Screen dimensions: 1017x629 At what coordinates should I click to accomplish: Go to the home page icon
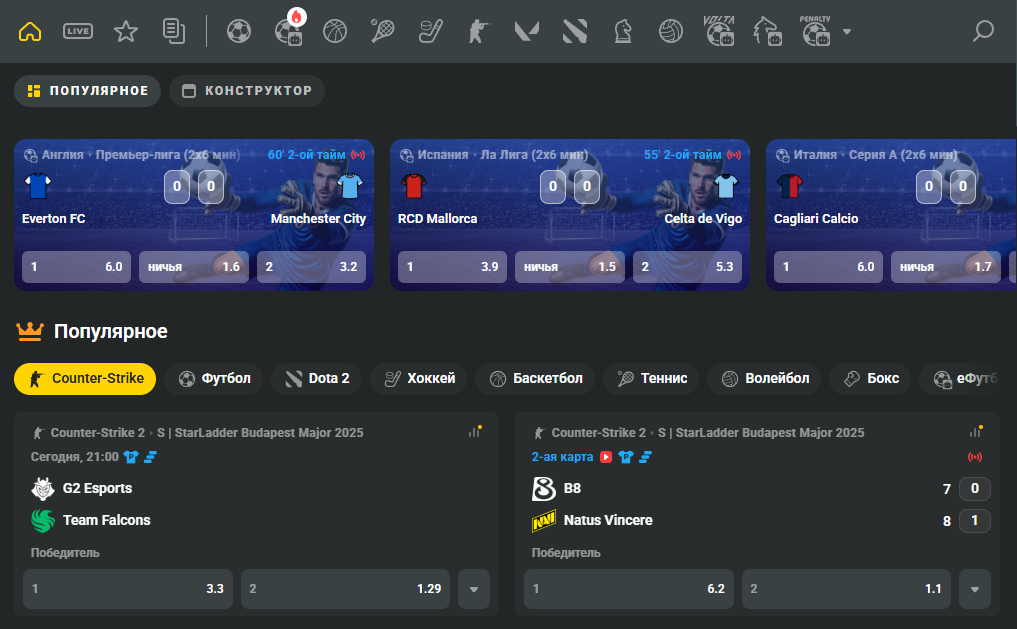tap(30, 31)
